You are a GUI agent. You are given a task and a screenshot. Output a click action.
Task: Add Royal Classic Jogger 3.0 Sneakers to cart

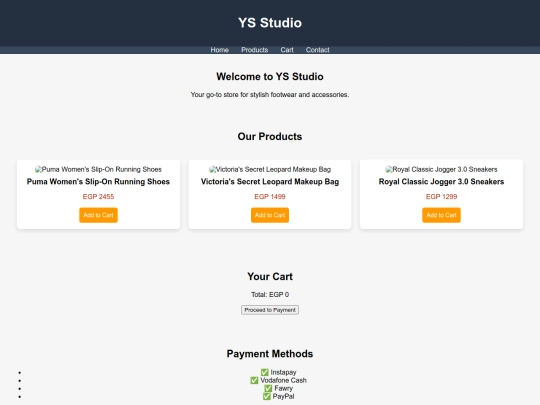(441, 215)
